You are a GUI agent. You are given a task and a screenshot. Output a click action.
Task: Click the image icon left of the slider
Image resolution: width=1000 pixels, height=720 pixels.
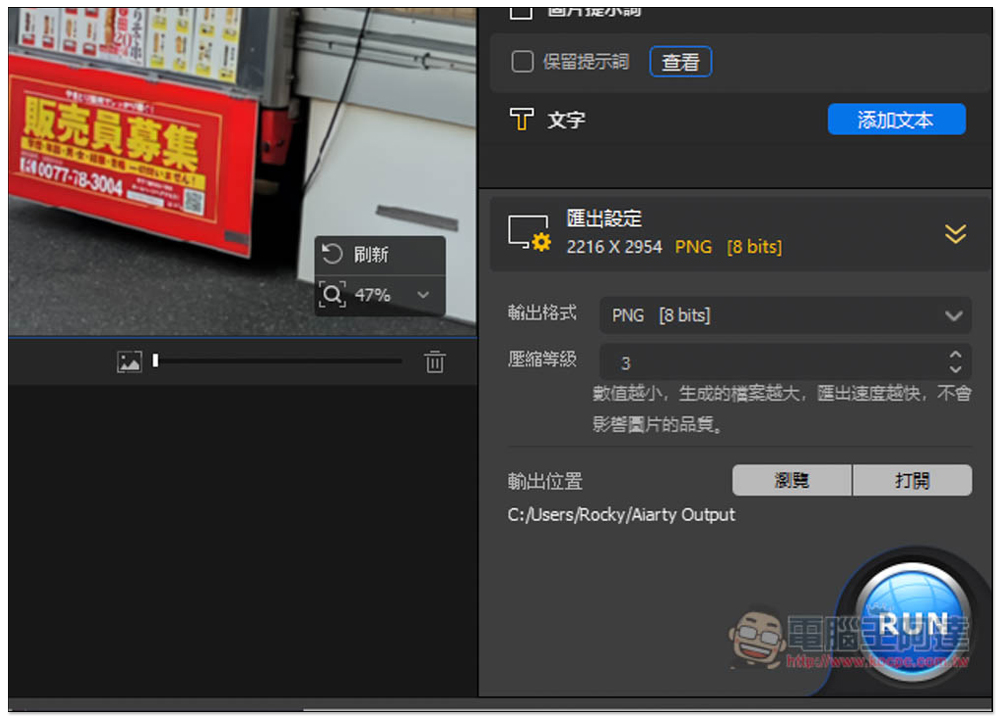point(129,362)
